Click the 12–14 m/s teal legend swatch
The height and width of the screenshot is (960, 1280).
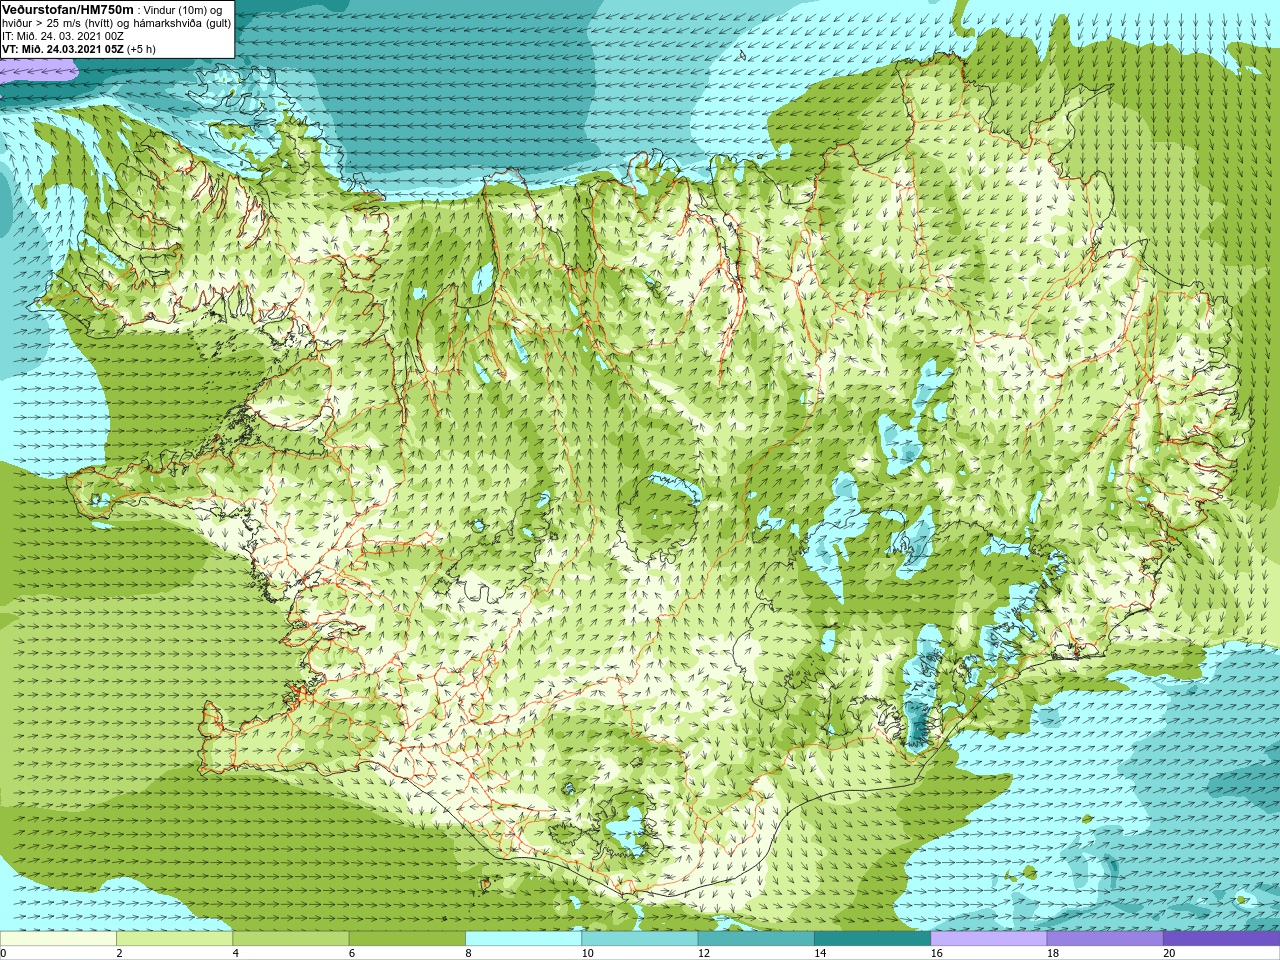[x=755, y=939]
